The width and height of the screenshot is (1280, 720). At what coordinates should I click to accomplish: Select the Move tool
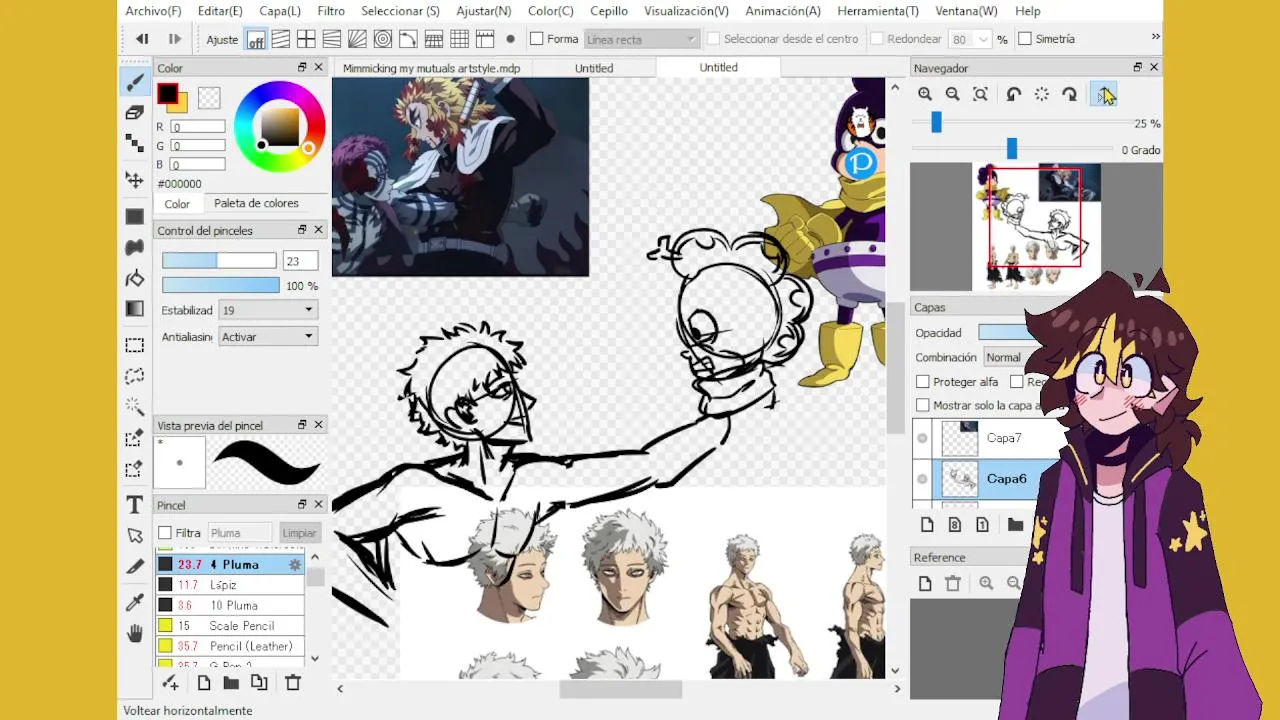[134, 180]
